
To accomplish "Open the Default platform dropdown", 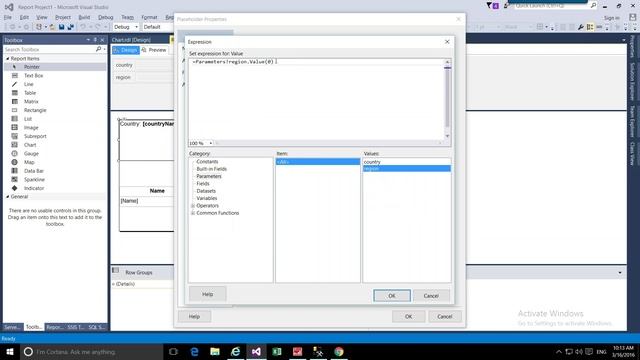I will (157, 27).
